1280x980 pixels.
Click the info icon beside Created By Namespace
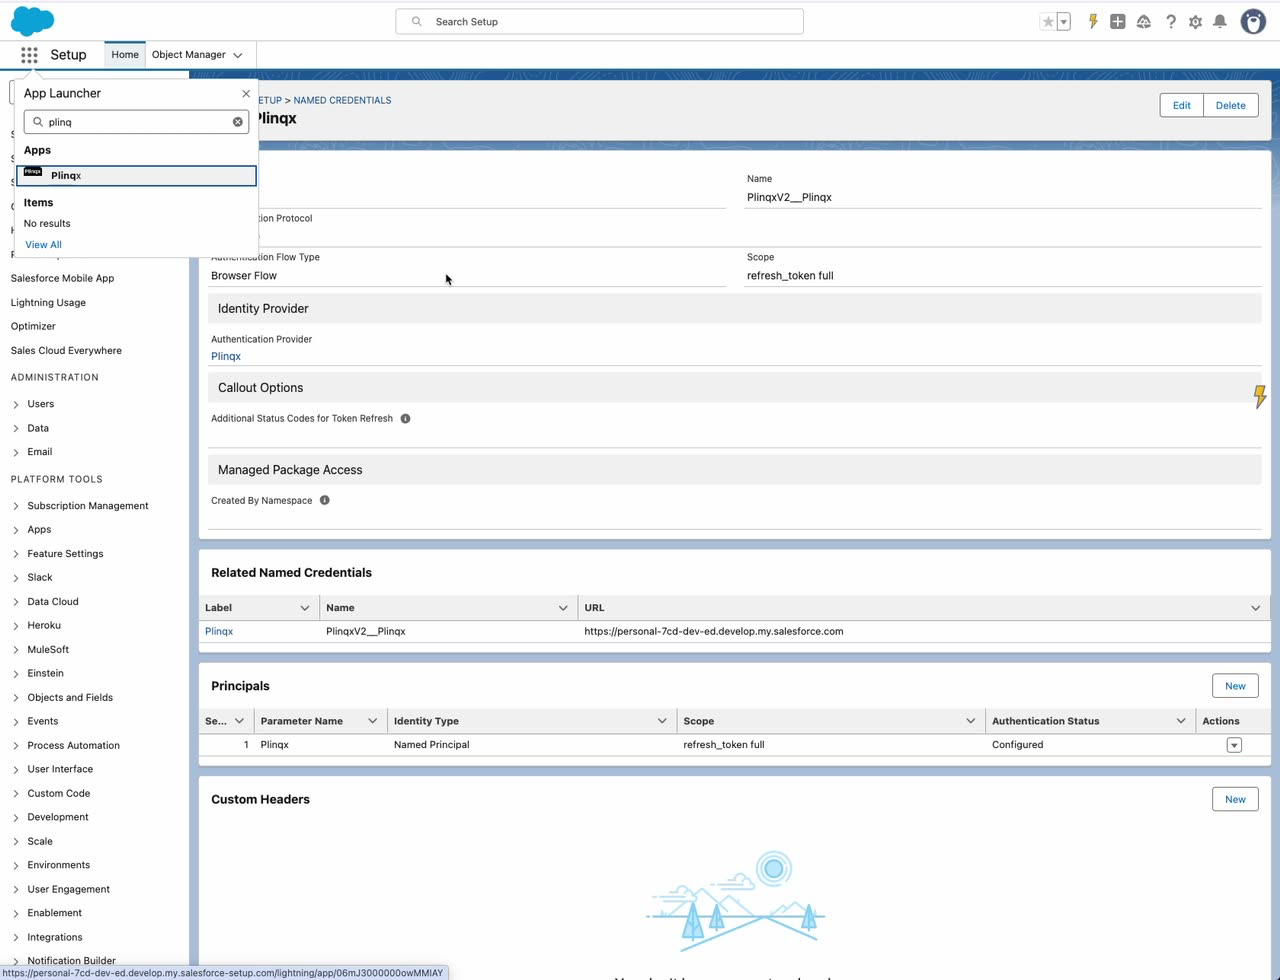coord(324,500)
